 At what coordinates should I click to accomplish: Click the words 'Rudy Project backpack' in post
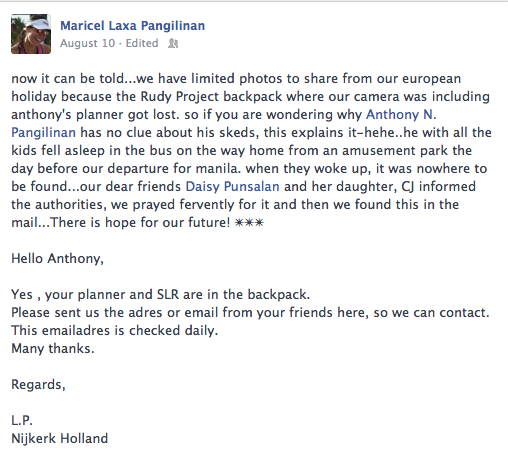pos(211,97)
